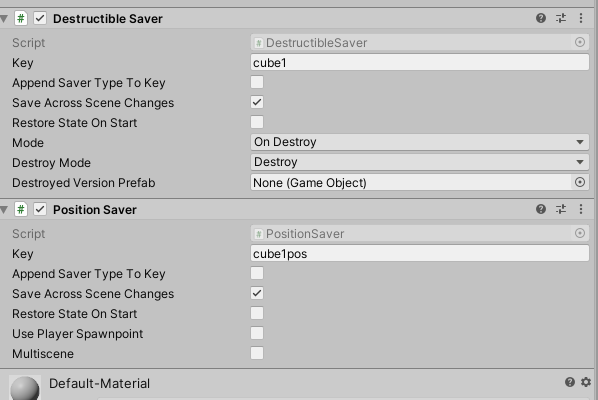The image size is (598, 400).
Task: Click Default-Material help icon
Action: point(570,382)
